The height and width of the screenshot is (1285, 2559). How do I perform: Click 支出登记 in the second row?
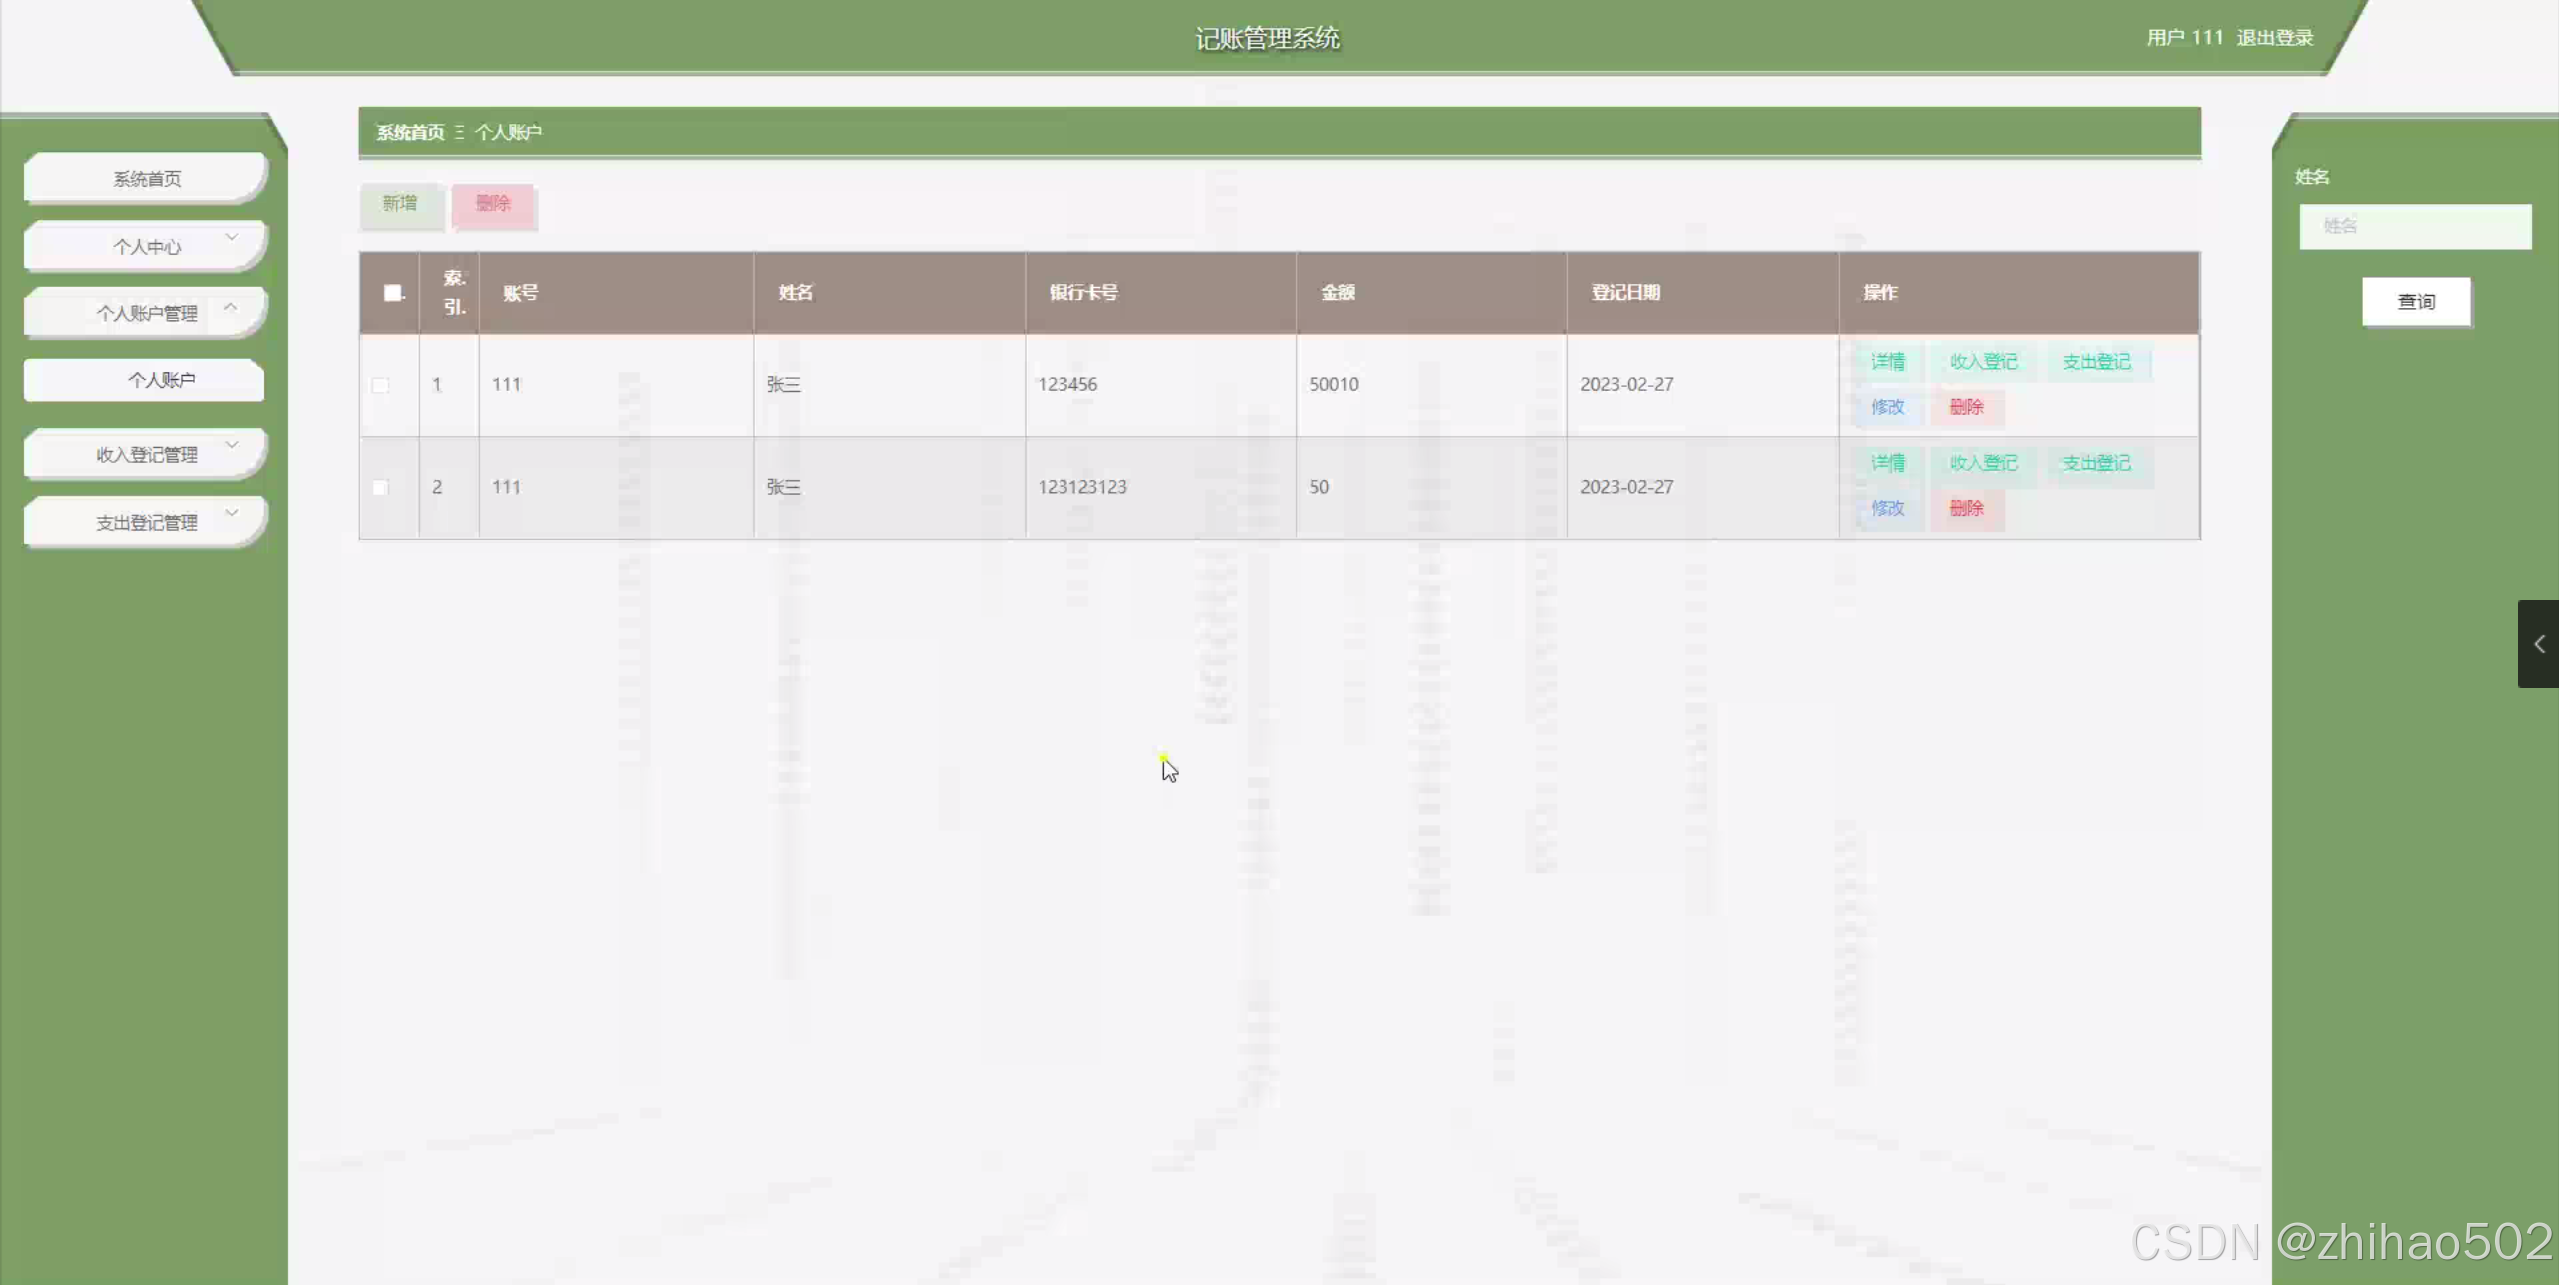pyautogui.click(x=2096, y=463)
